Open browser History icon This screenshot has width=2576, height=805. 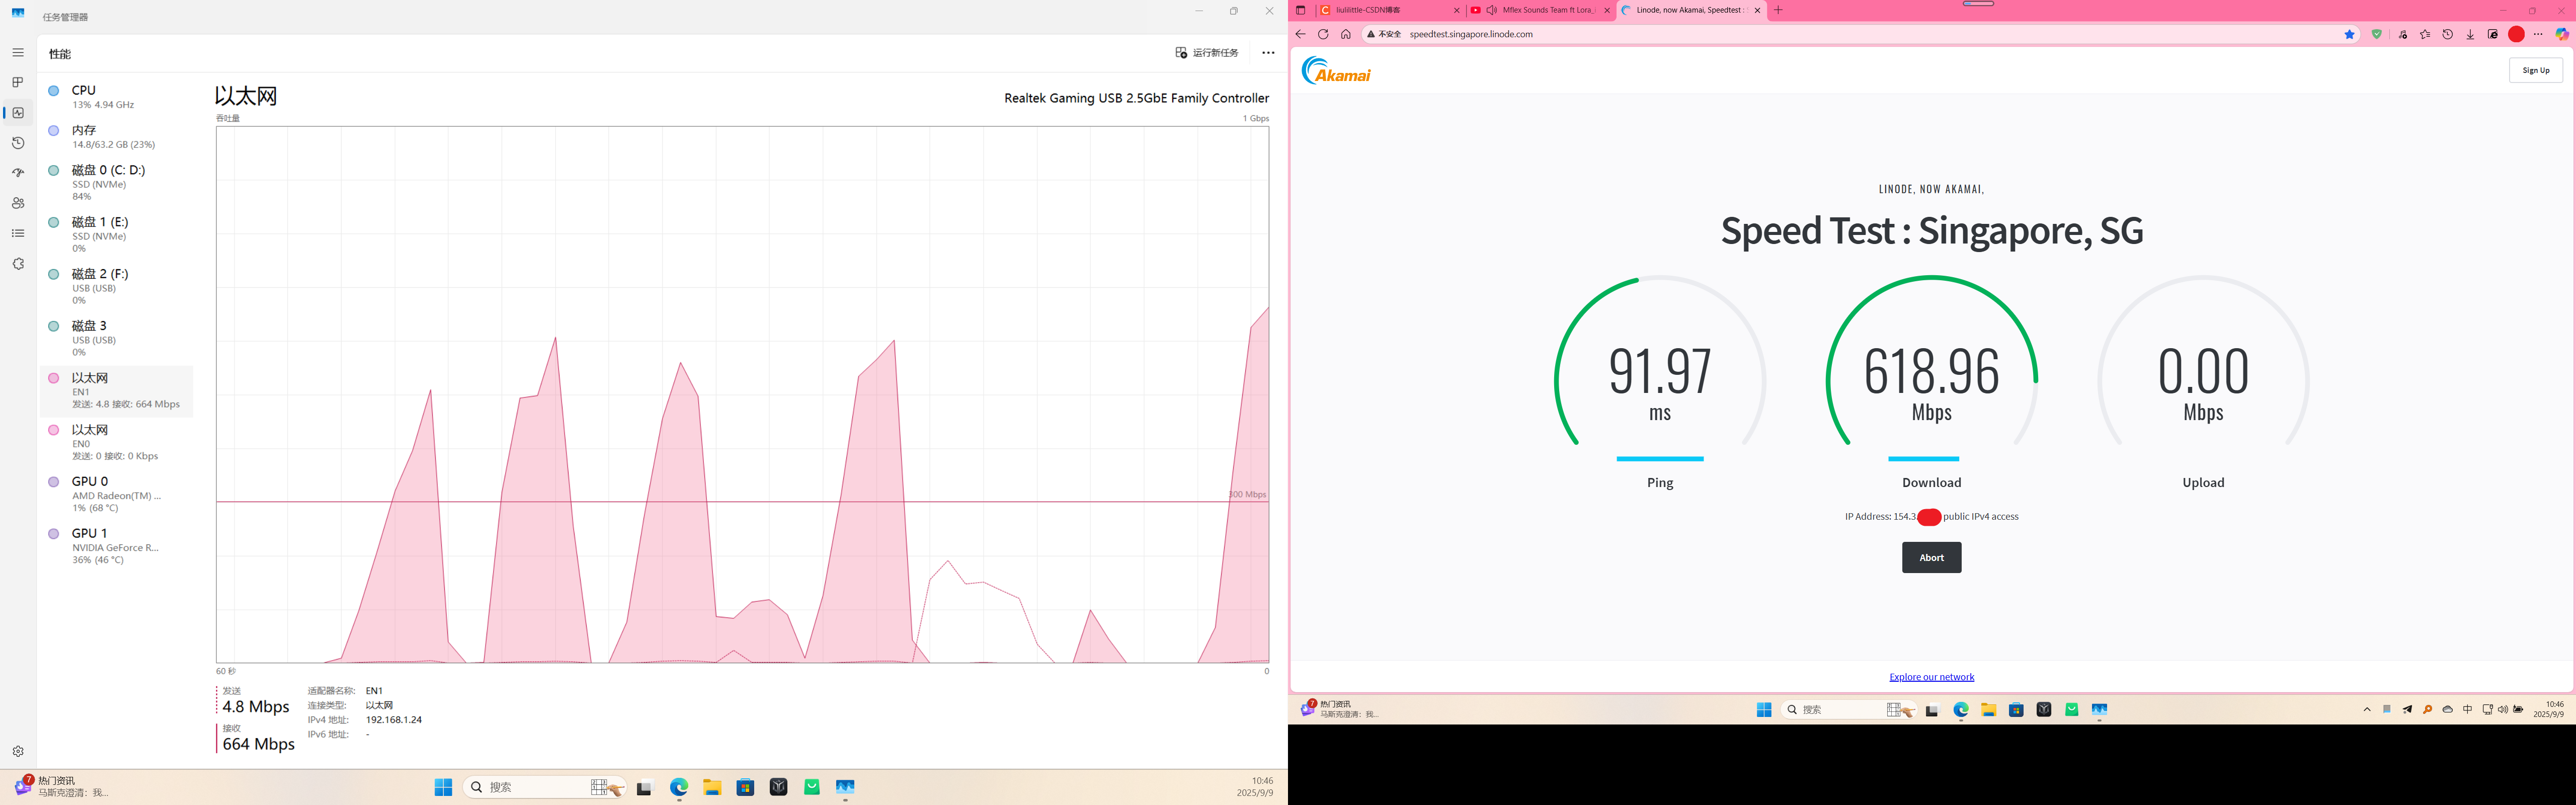coord(2448,34)
